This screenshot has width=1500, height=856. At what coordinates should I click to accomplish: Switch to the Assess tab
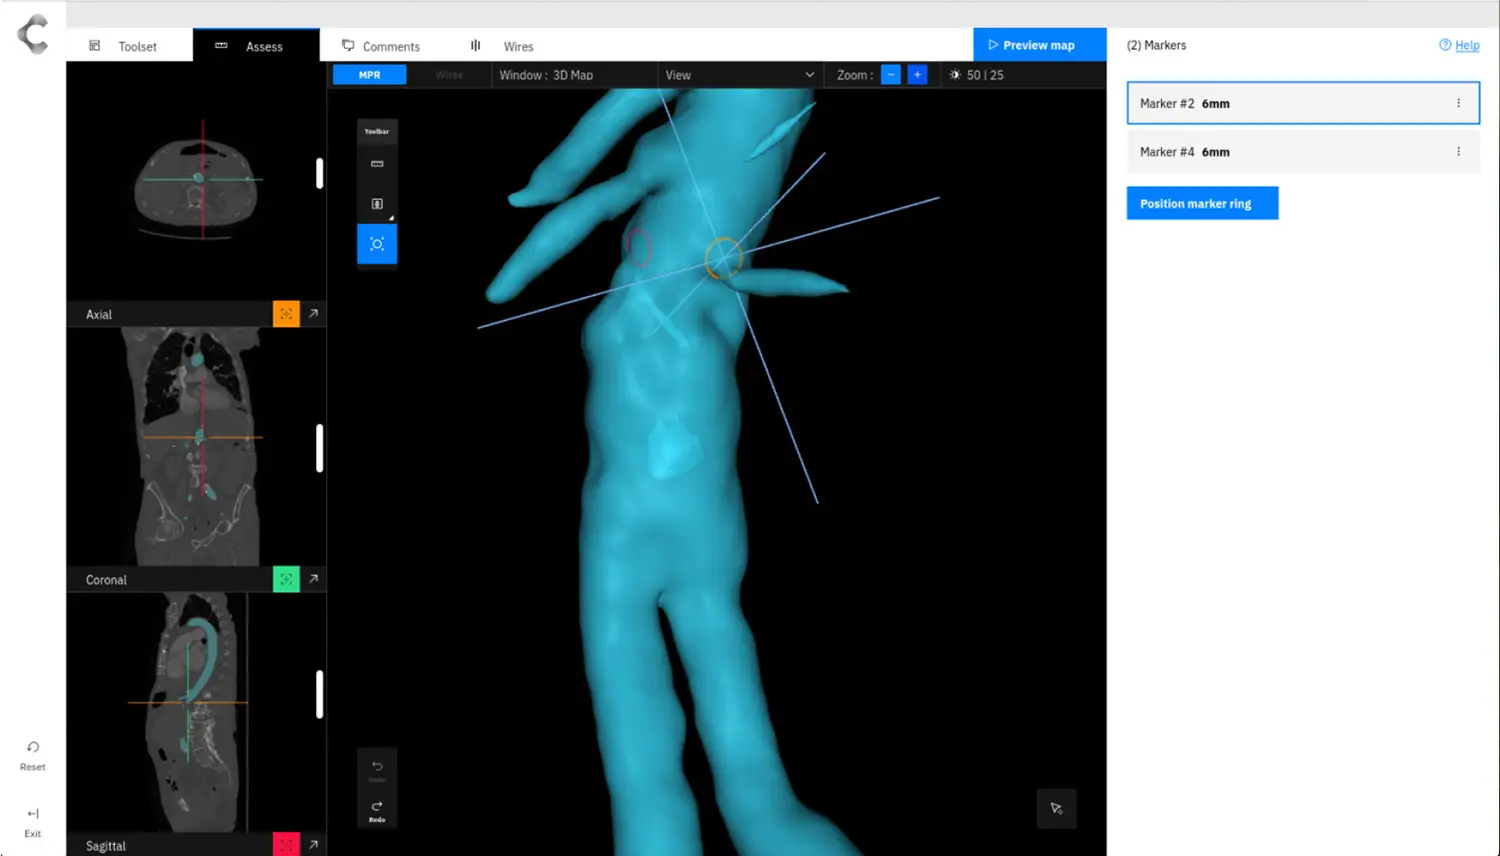[x=256, y=46]
